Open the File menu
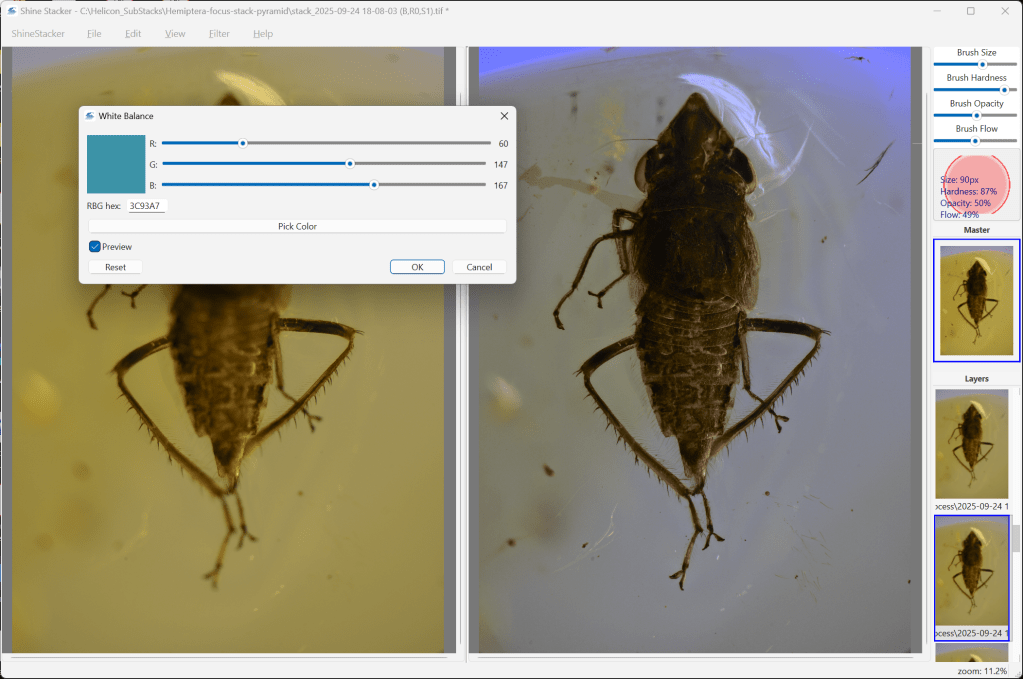 [94, 34]
